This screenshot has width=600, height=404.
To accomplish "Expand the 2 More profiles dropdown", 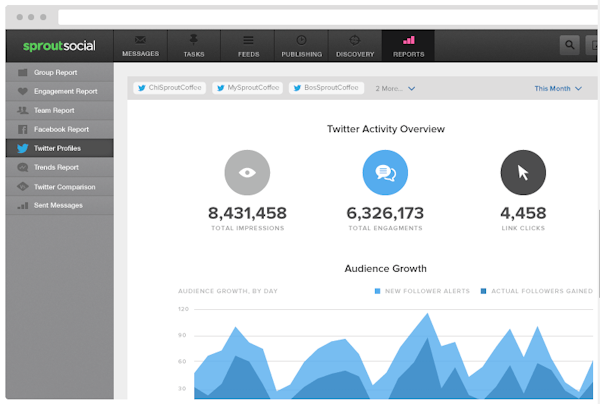I will (395, 88).
